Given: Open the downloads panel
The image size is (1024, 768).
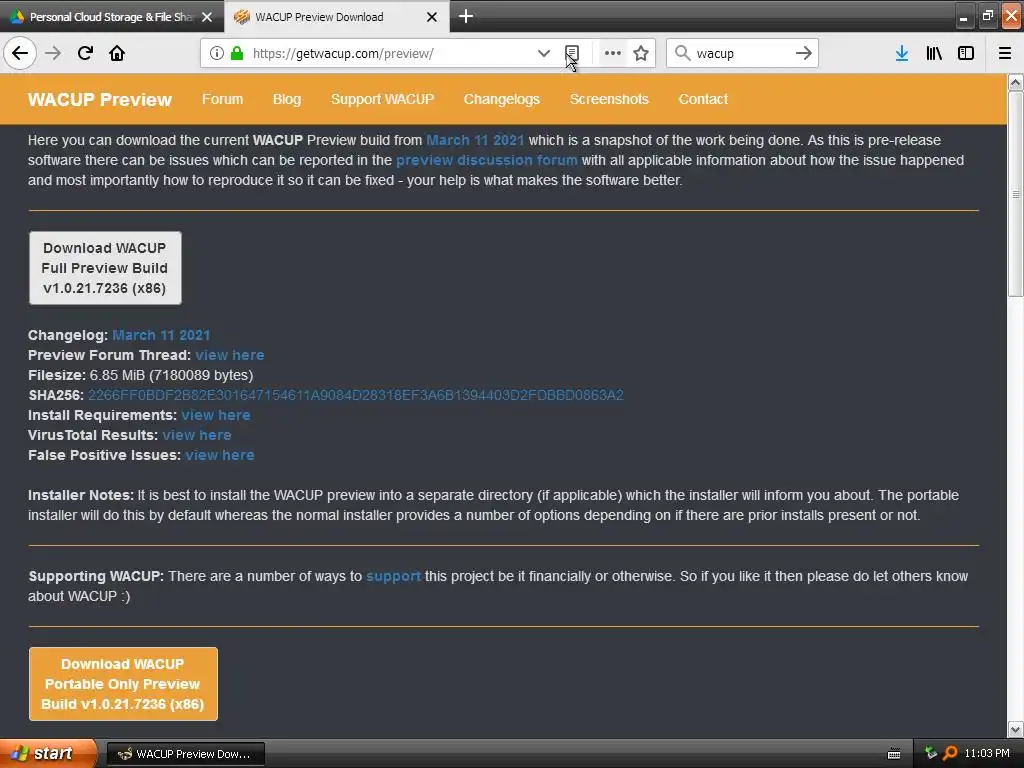Looking at the screenshot, I should 902,53.
